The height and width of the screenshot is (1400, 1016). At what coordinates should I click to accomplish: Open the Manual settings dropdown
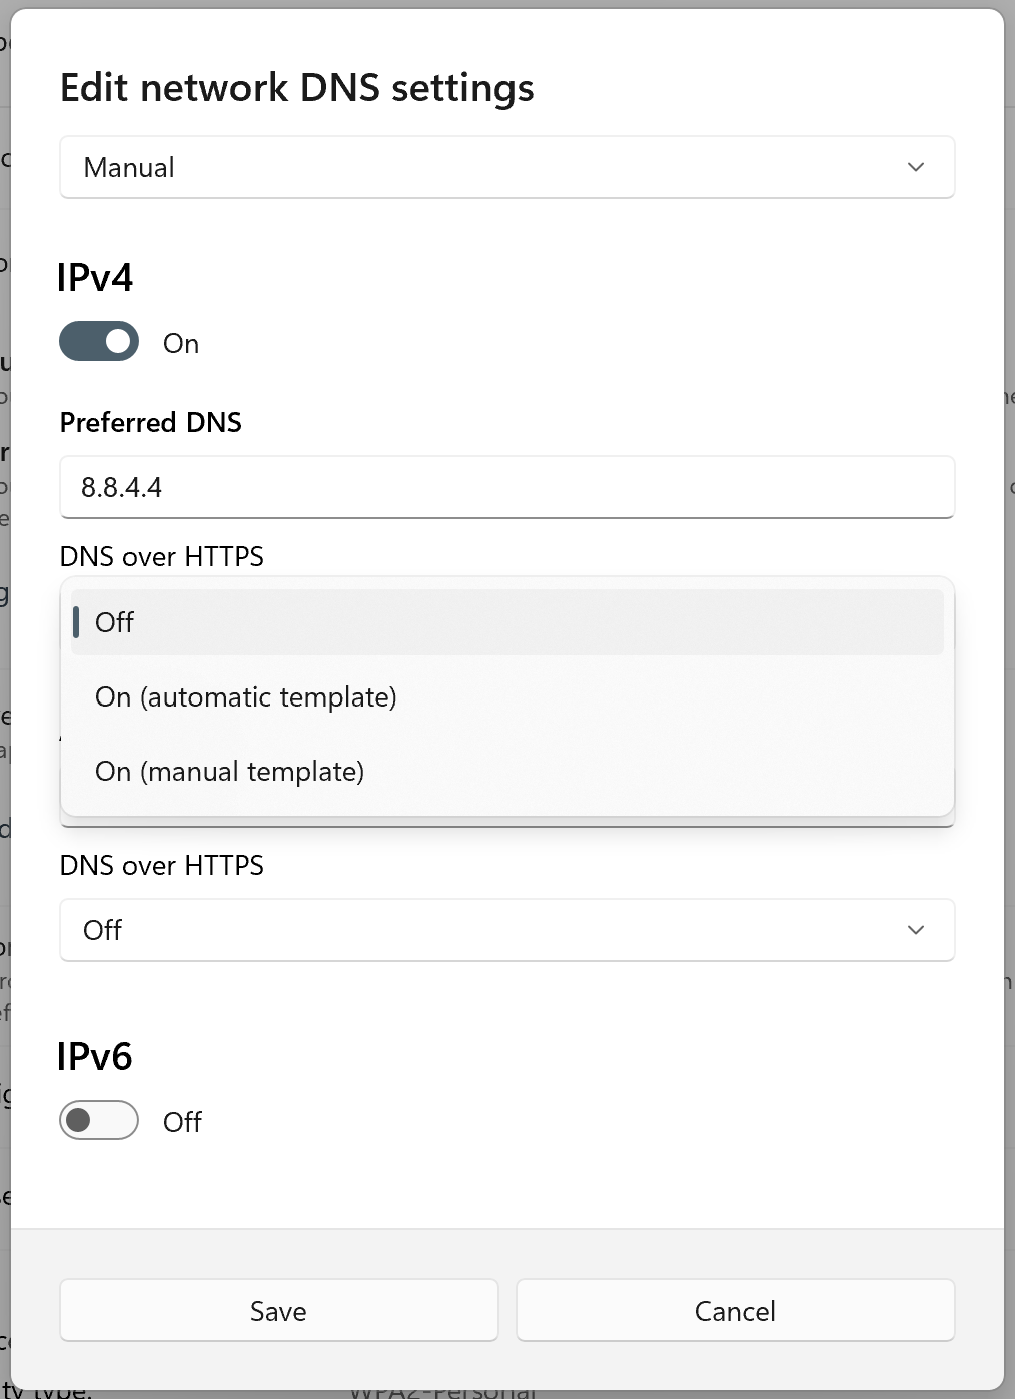(x=507, y=167)
